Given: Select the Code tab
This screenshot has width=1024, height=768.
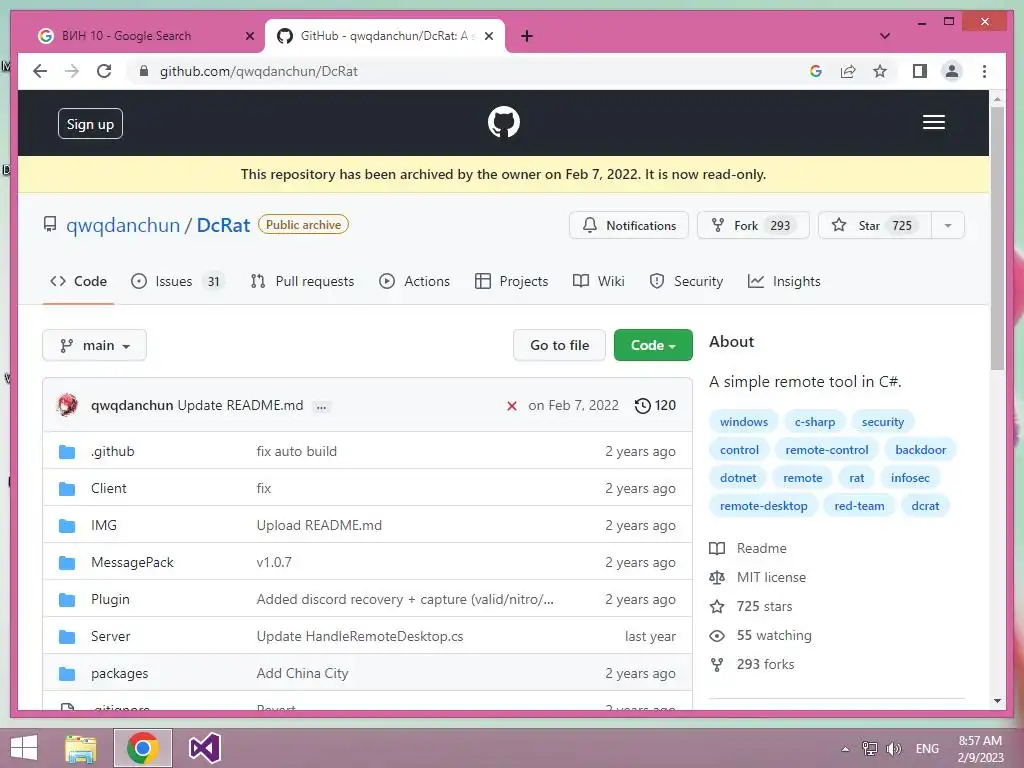Looking at the screenshot, I should 78,281.
